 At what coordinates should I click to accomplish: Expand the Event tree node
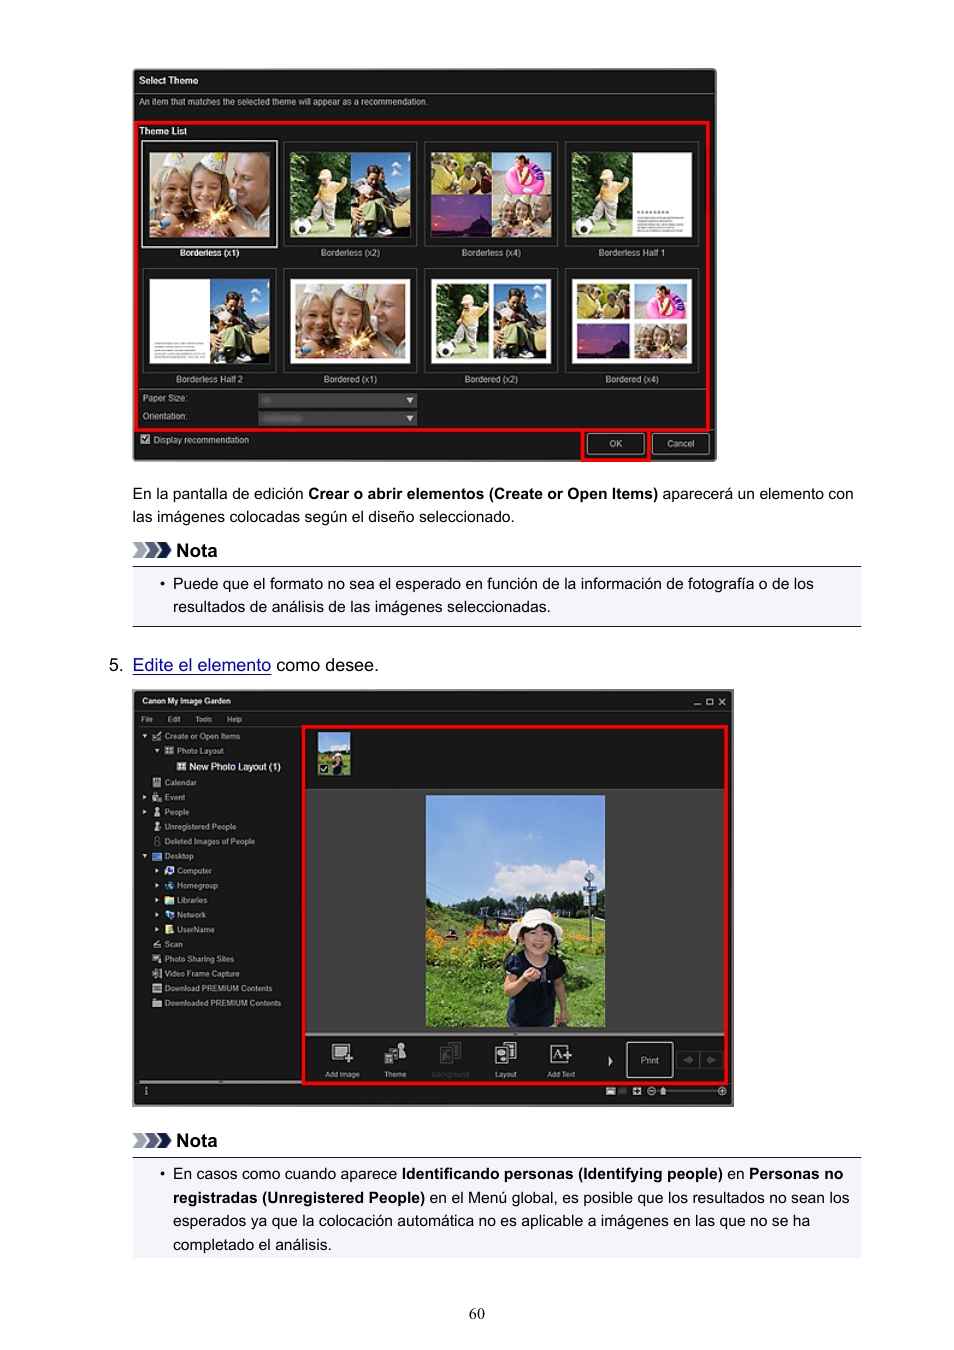click(145, 798)
